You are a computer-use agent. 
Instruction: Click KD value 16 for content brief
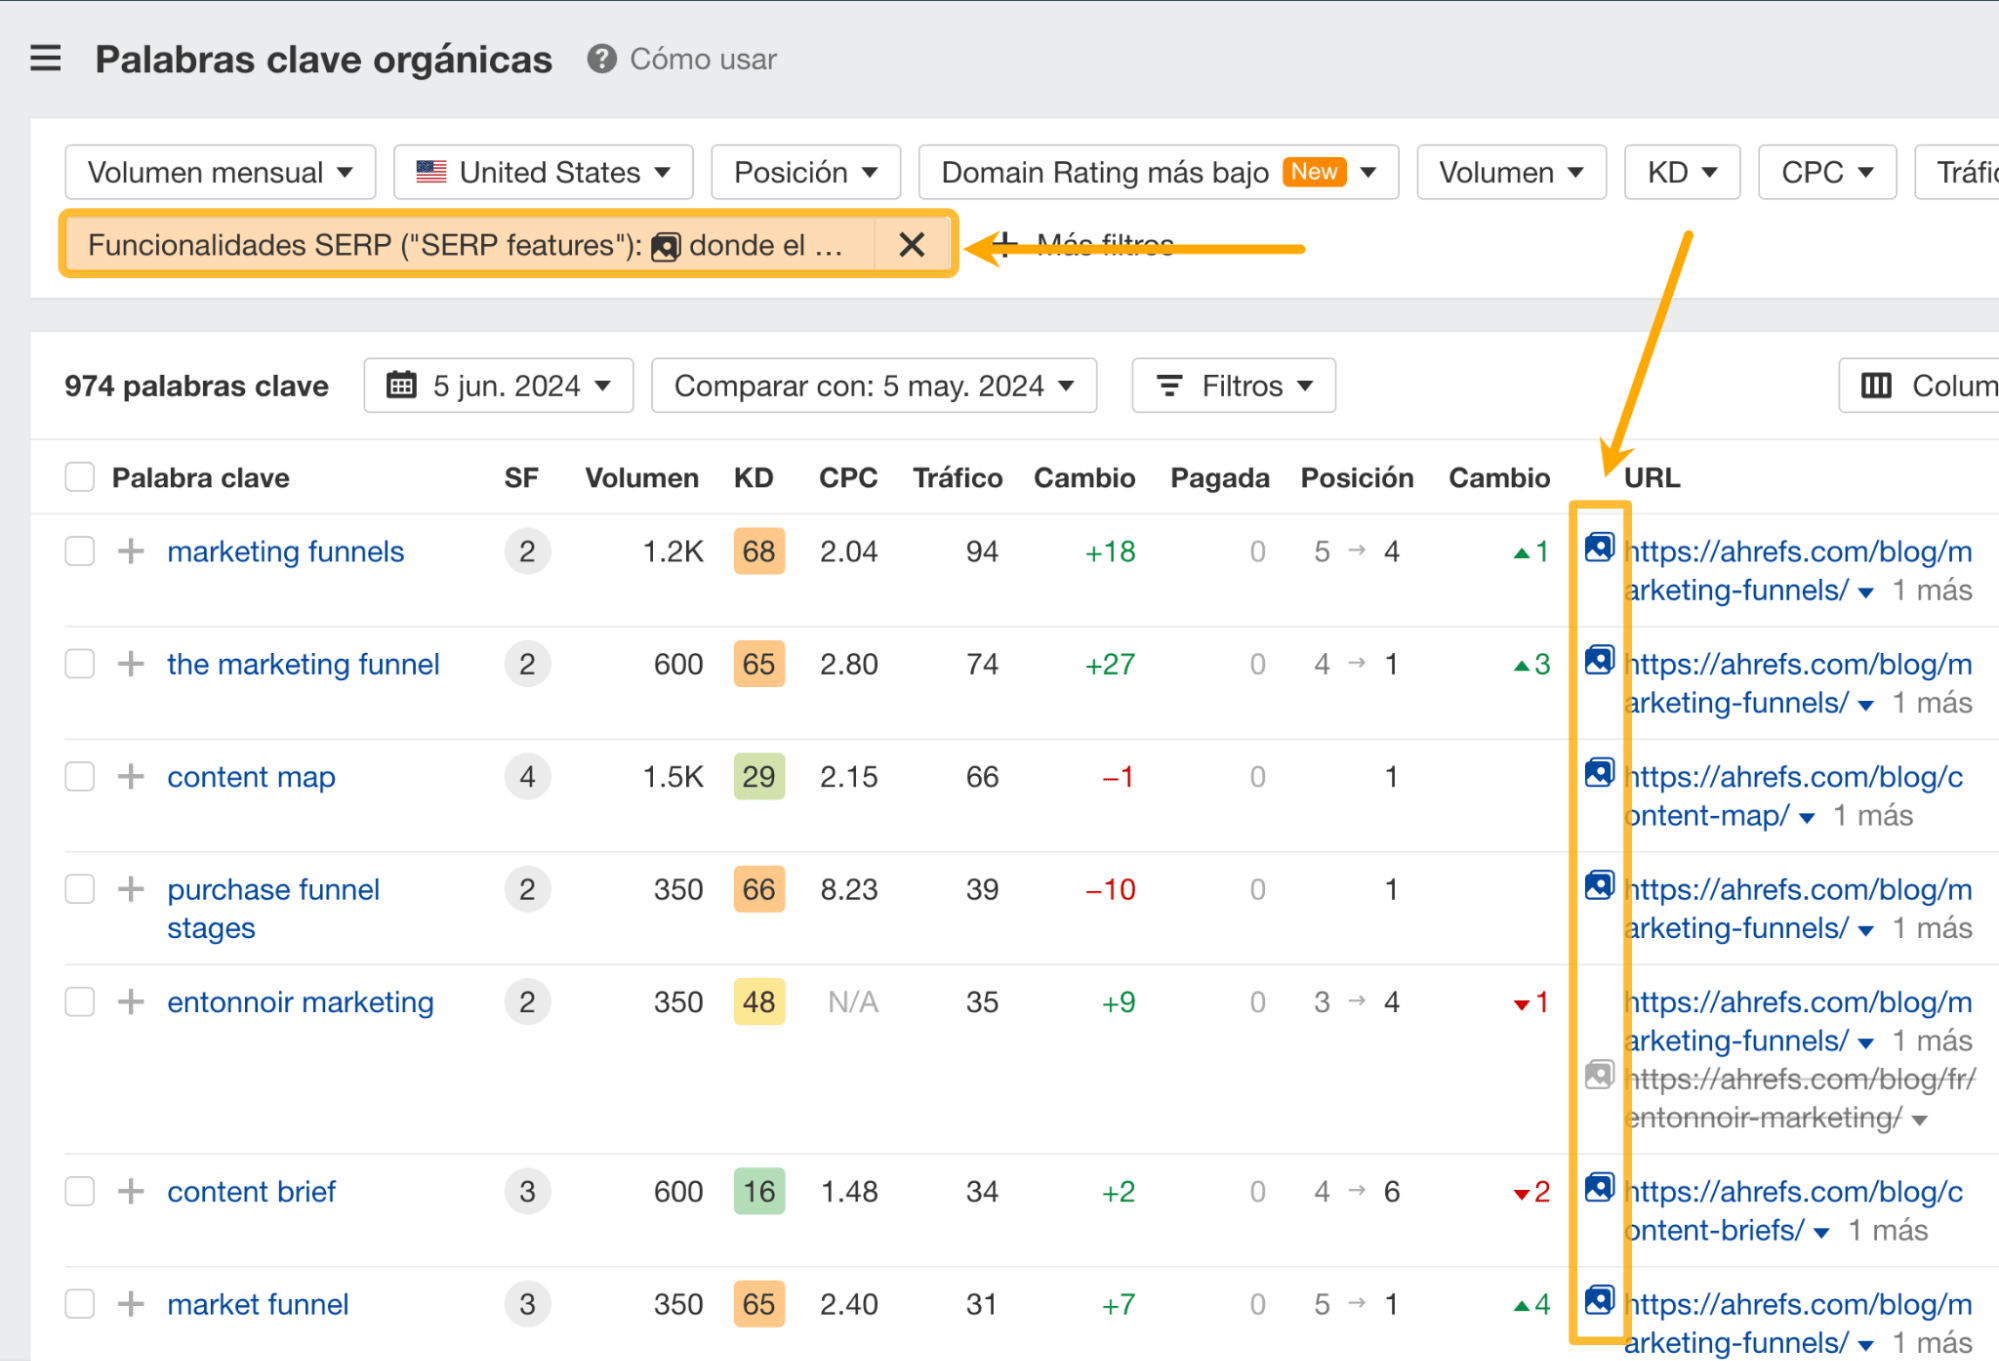(758, 1191)
